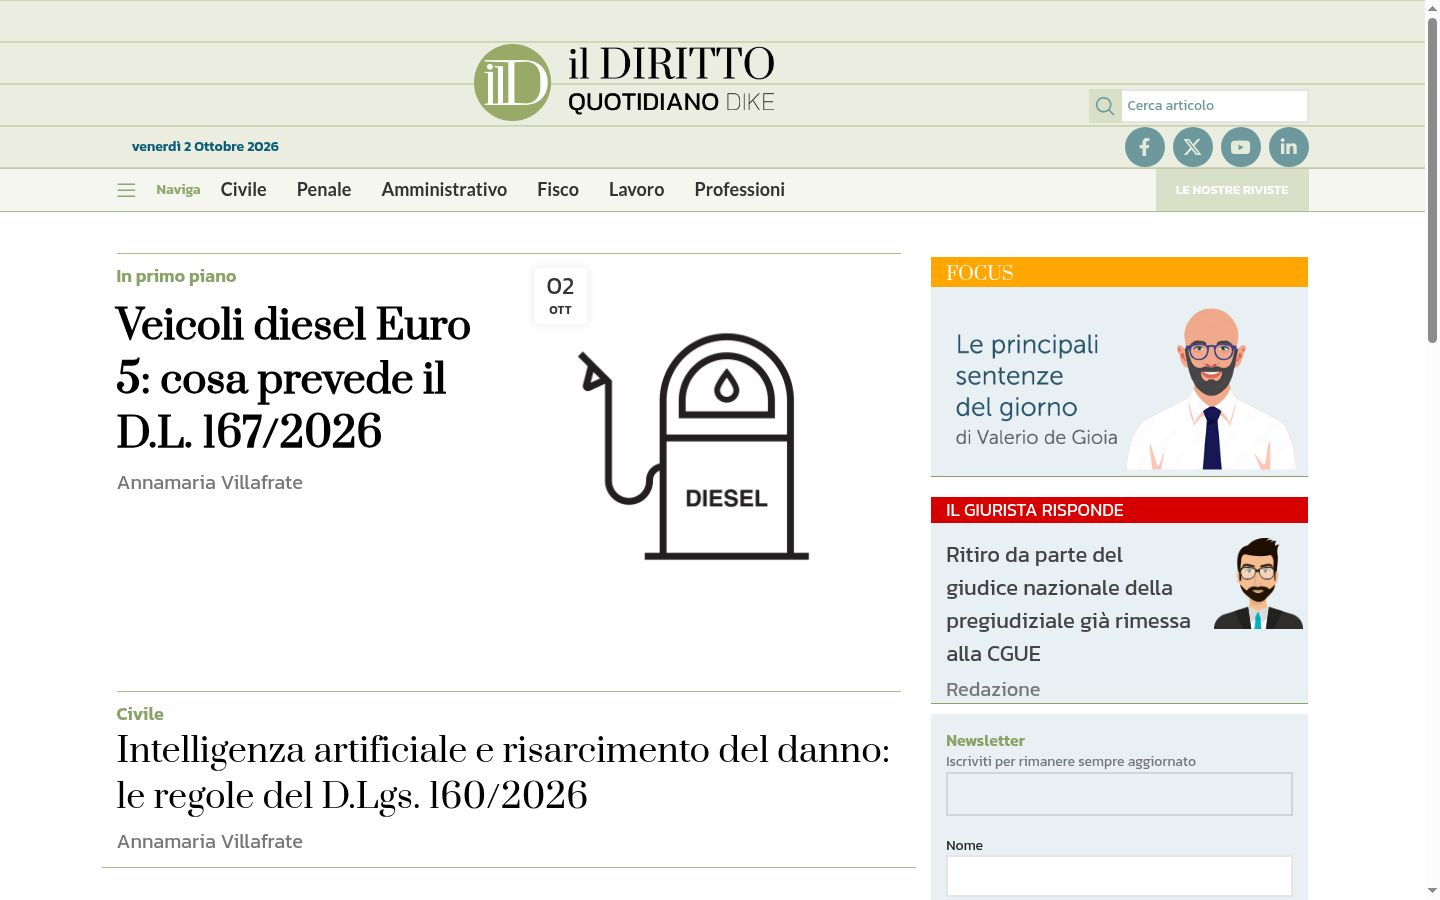The width and height of the screenshot is (1440, 900).
Task: Open the Veicoli diesel Euro 5 article
Action: coord(294,378)
